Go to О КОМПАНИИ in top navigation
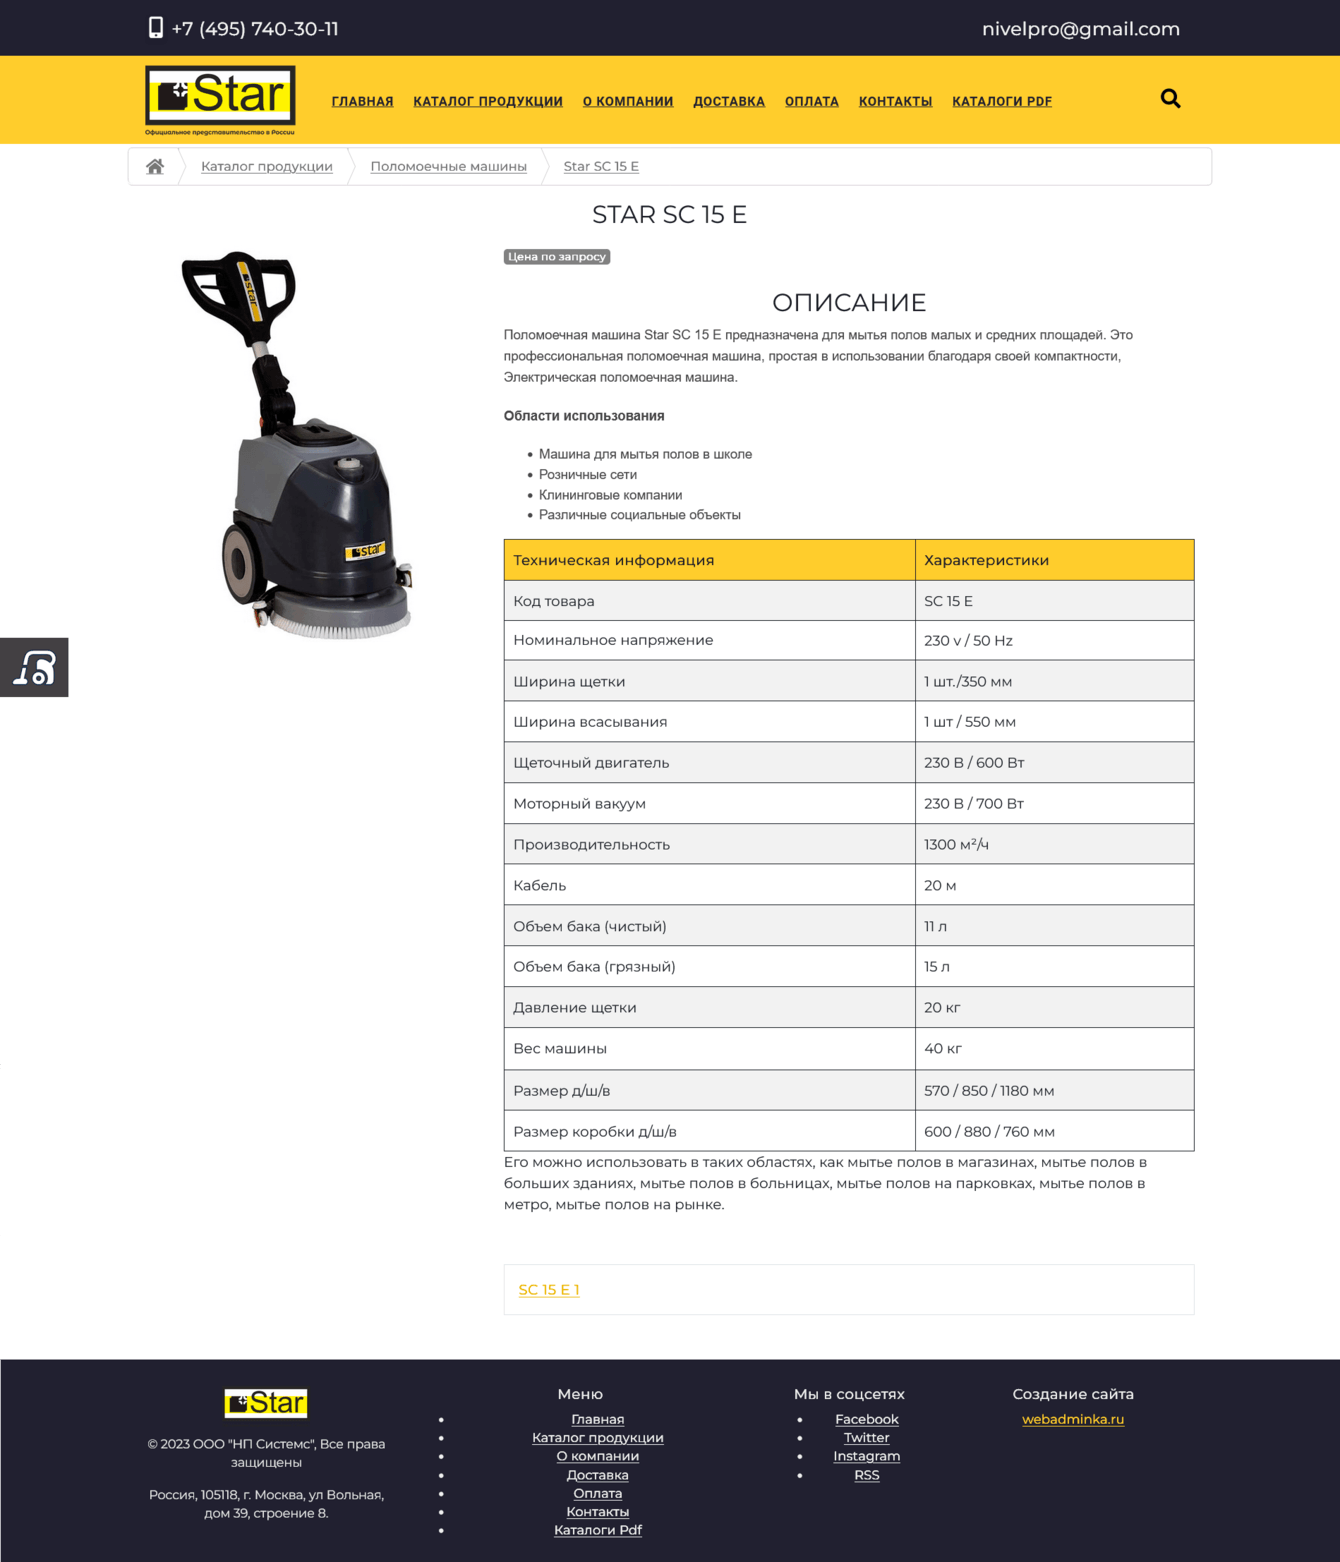Viewport: 1340px width, 1562px height. click(628, 101)
